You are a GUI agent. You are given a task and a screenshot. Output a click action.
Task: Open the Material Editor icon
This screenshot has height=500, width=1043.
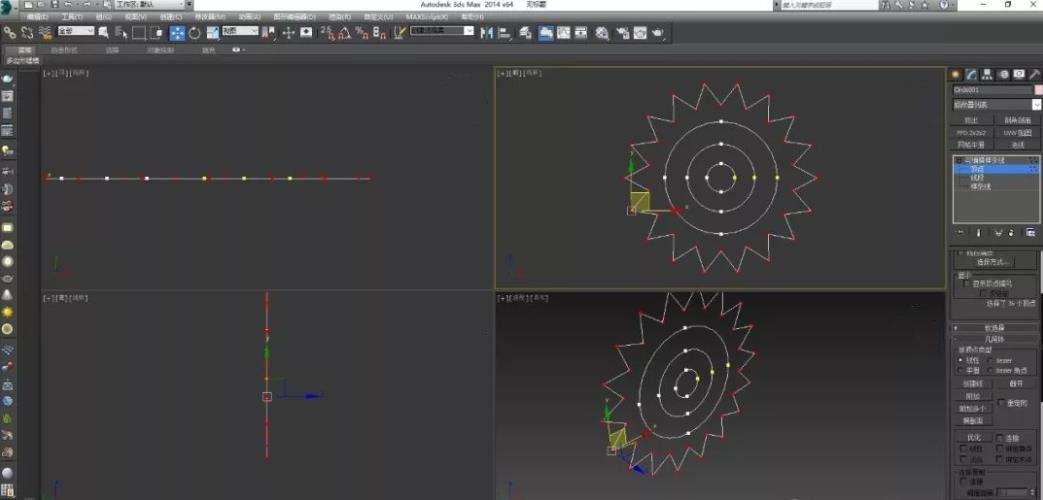tap(602, 33)
